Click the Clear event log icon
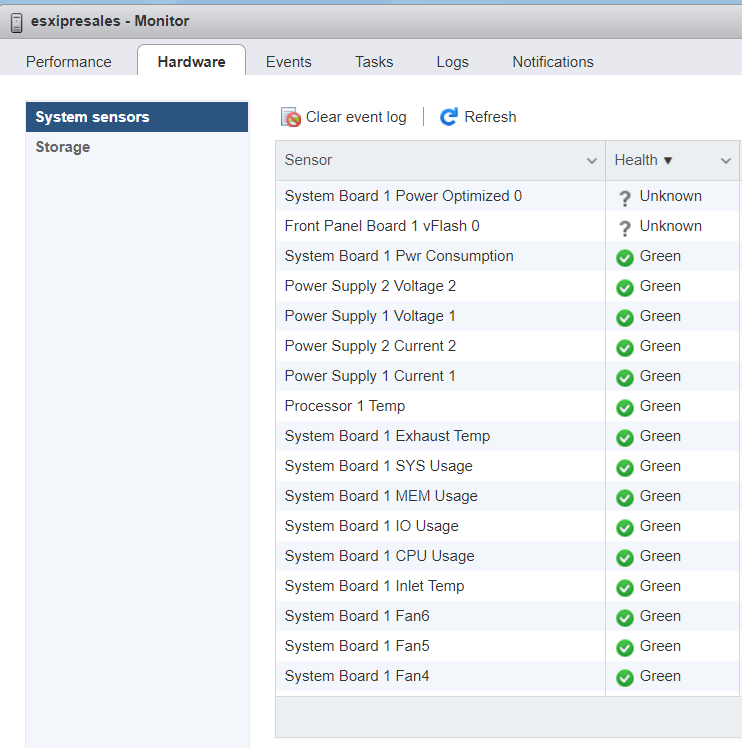 291,117
